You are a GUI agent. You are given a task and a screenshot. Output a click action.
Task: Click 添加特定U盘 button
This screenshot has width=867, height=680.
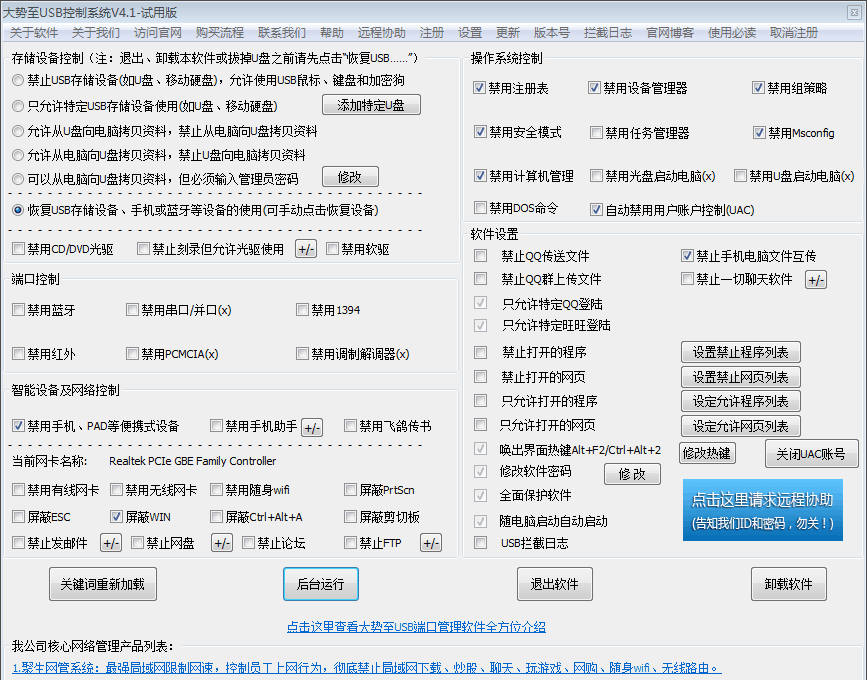(x=371, y=105)
